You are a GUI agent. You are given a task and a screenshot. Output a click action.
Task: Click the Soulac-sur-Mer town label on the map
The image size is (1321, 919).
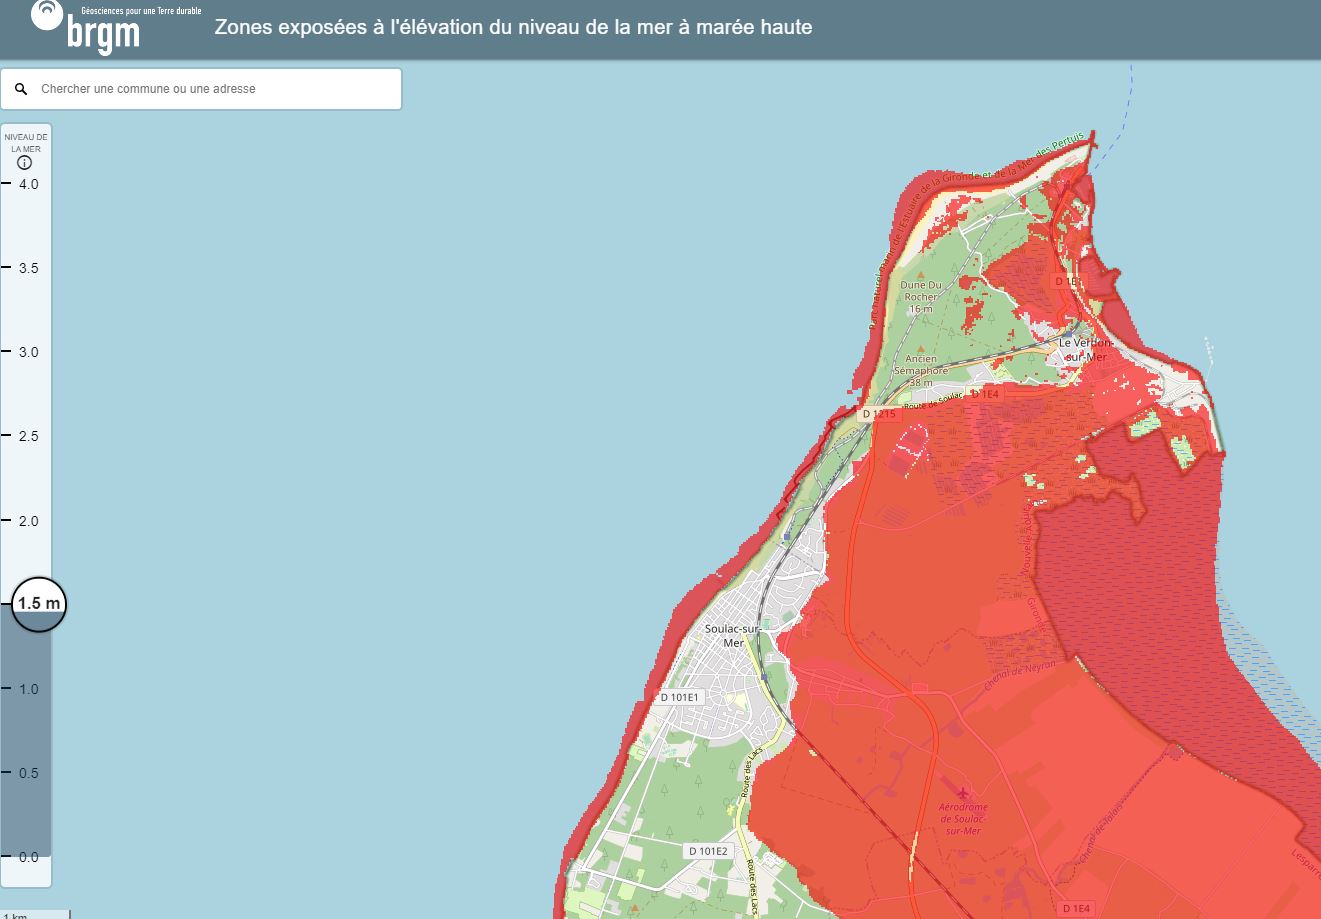click(x=733, y=636)
